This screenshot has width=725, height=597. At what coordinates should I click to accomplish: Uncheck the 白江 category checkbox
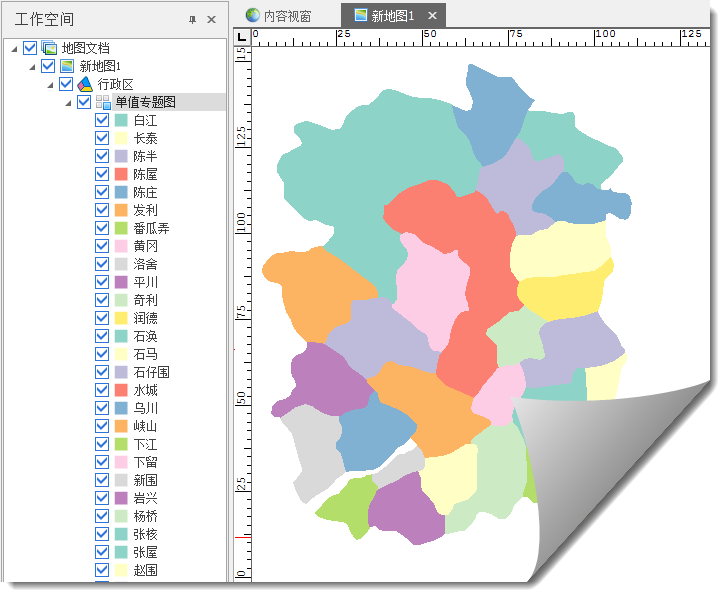point(102,120)
